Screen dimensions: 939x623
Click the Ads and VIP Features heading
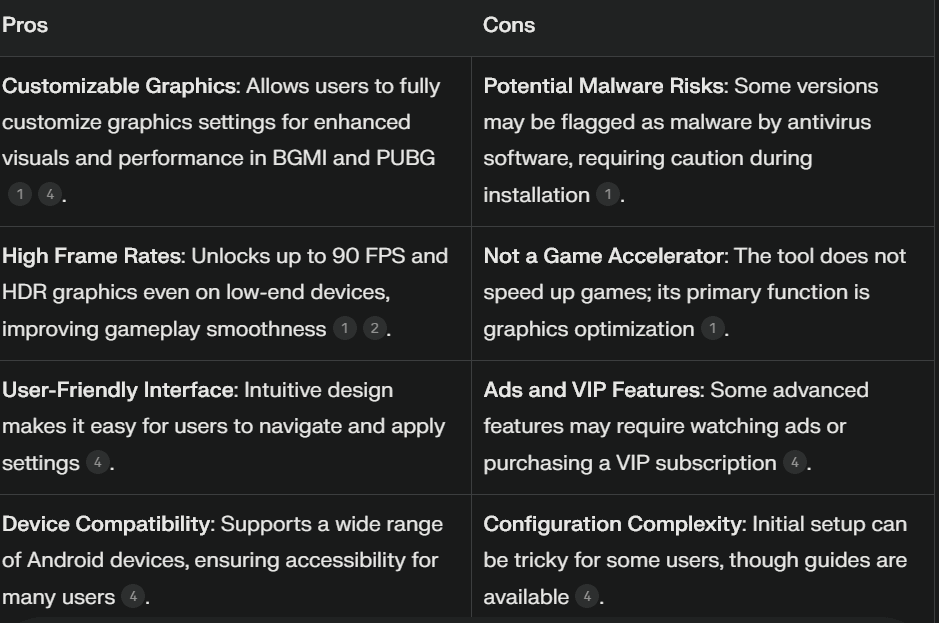(x=593, y=391)
